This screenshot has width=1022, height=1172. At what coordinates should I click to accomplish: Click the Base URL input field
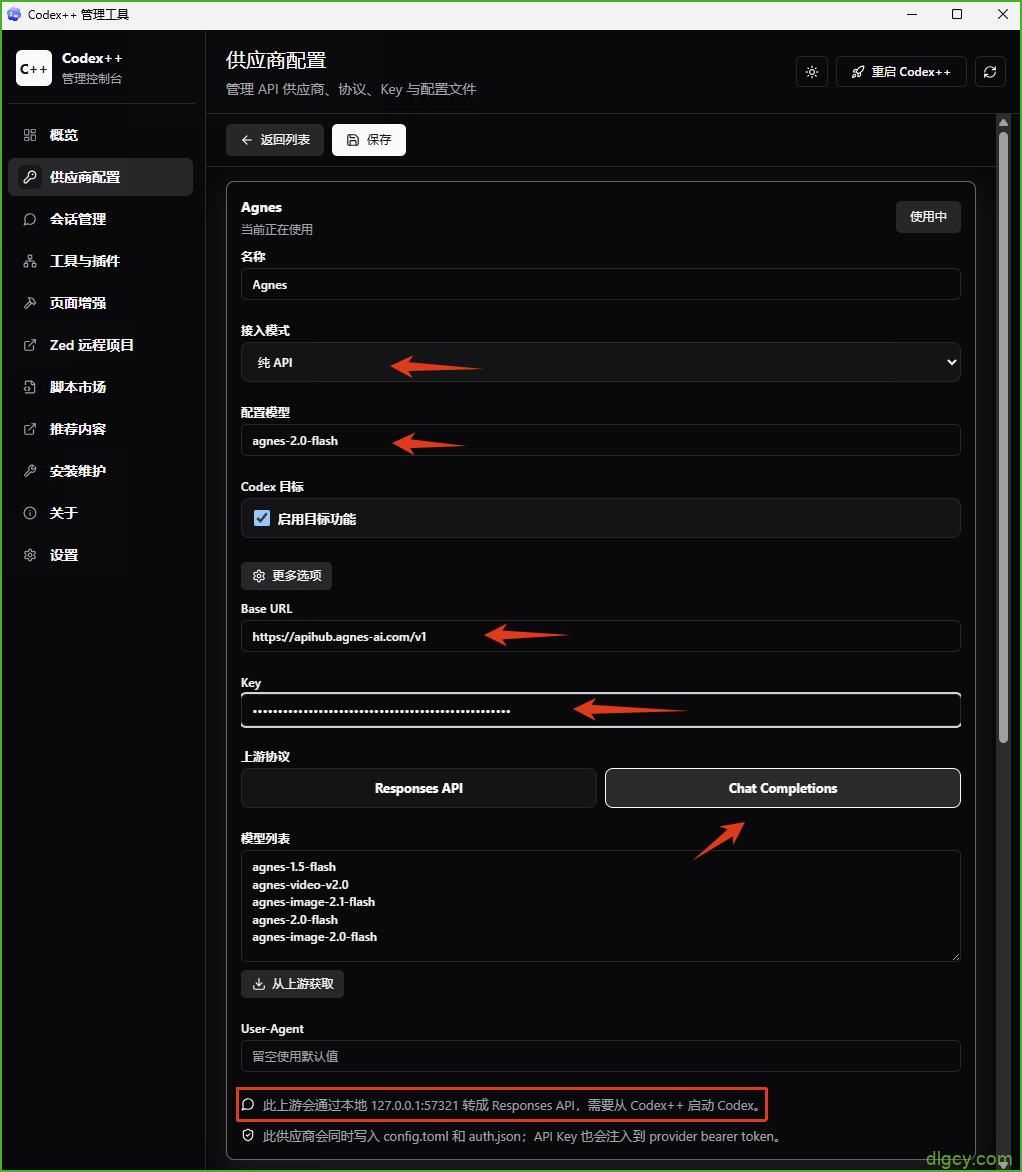pos(600,636)
